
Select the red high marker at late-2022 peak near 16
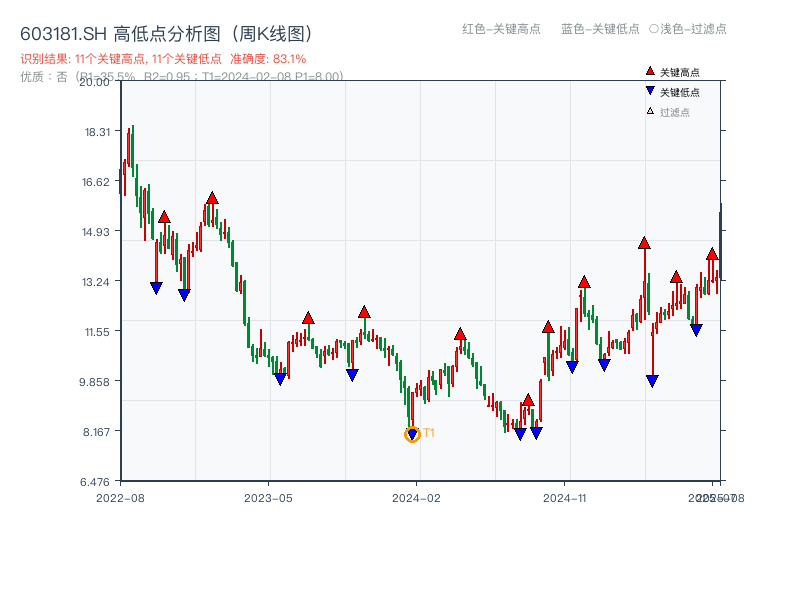click(212, 198)
